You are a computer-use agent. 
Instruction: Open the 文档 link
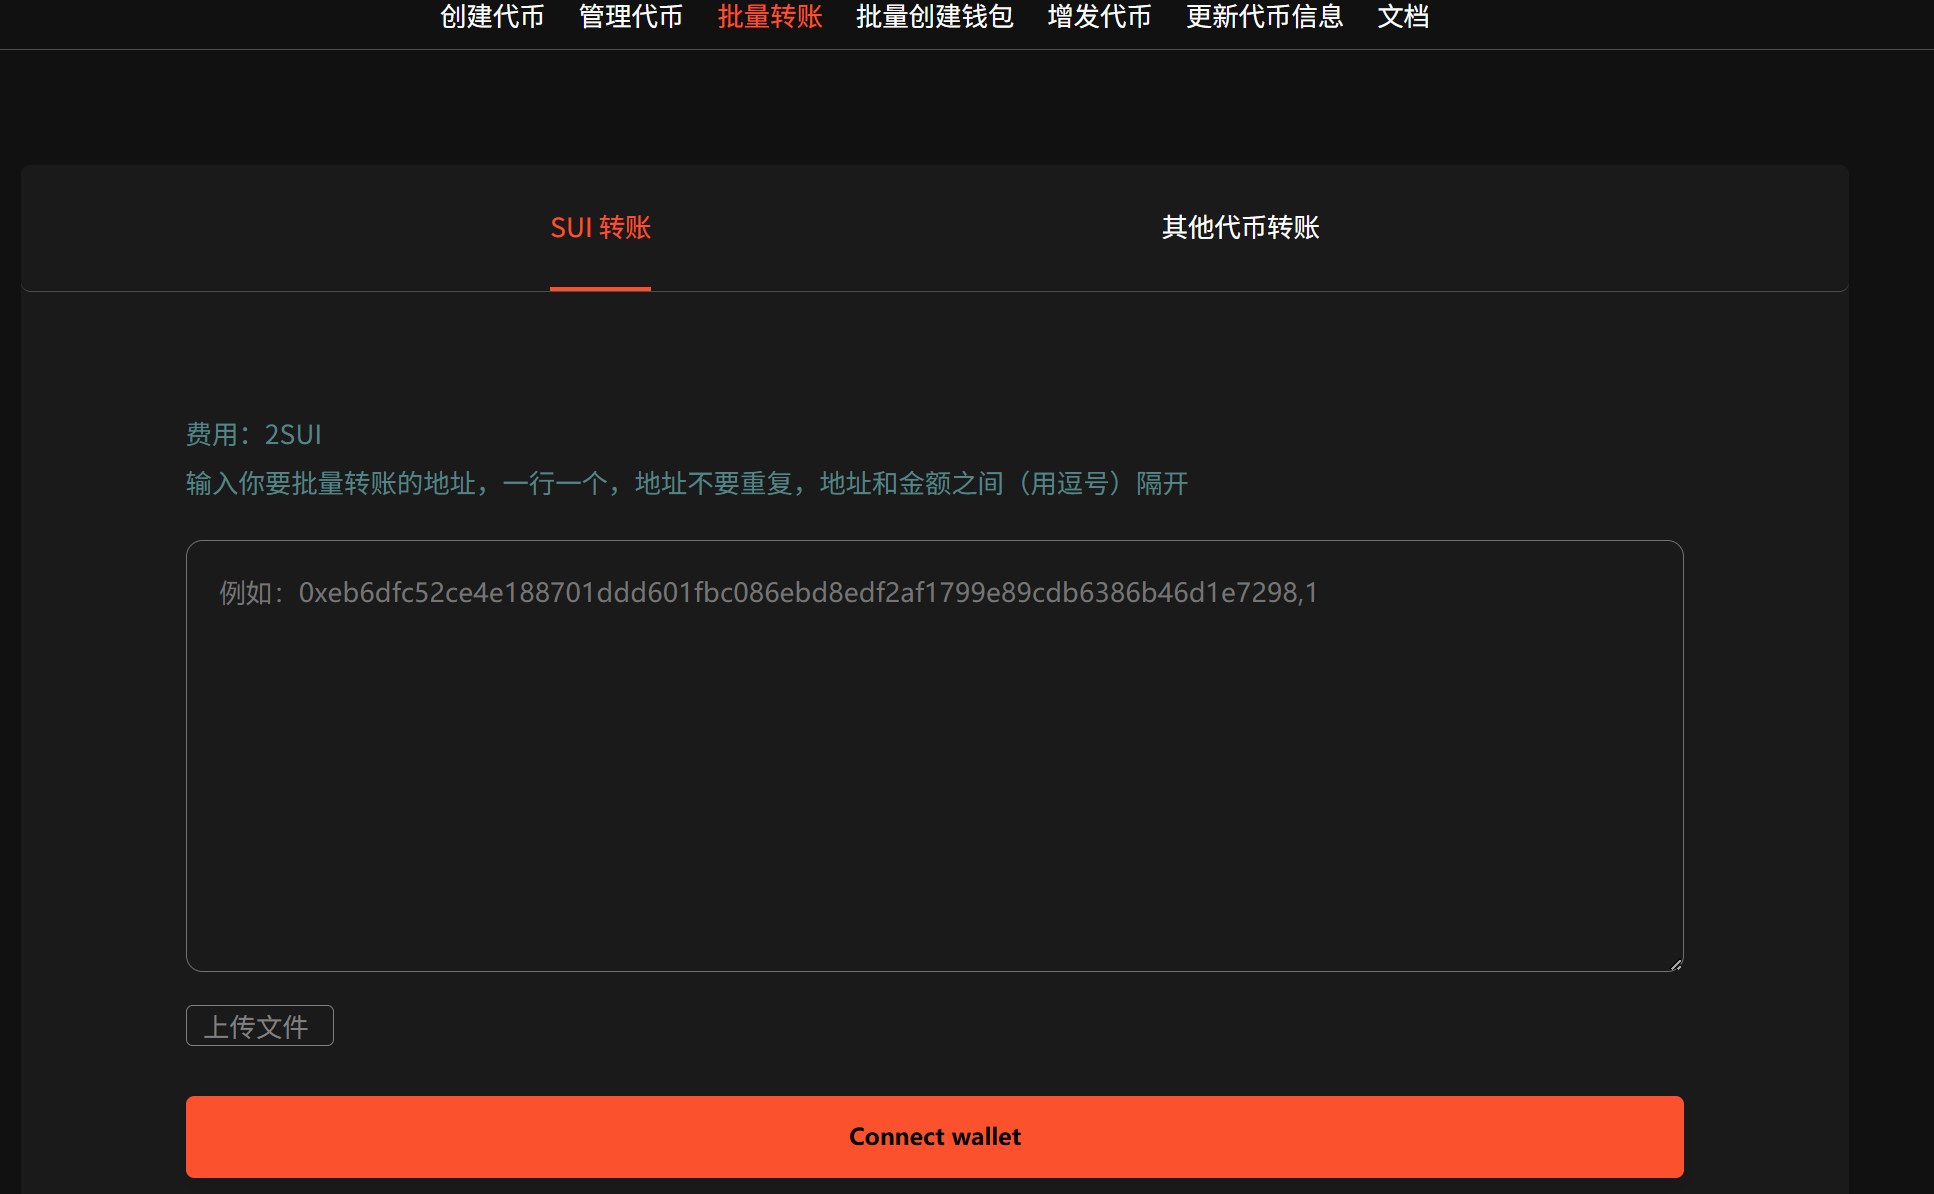pos(1403,17)
